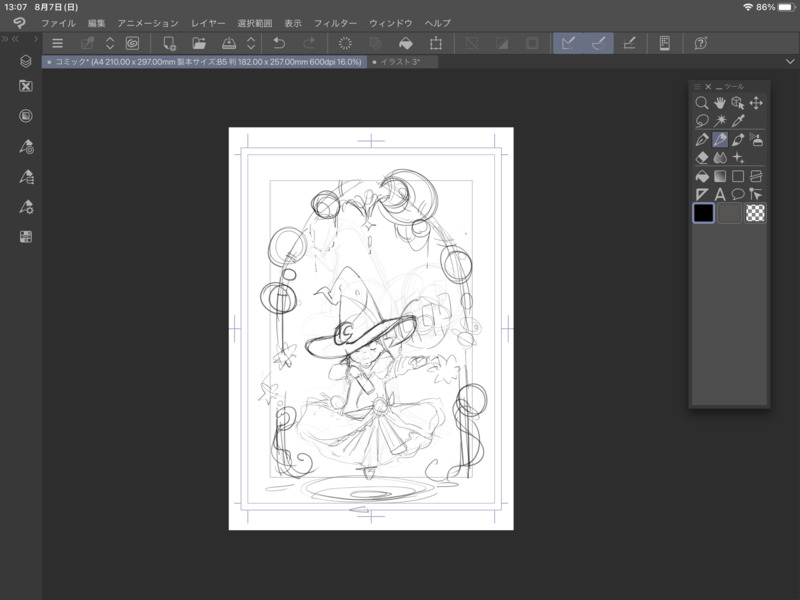Expand the canvas tab list chevron
Screen dimensions: 800x600
[x=790, y=61]
